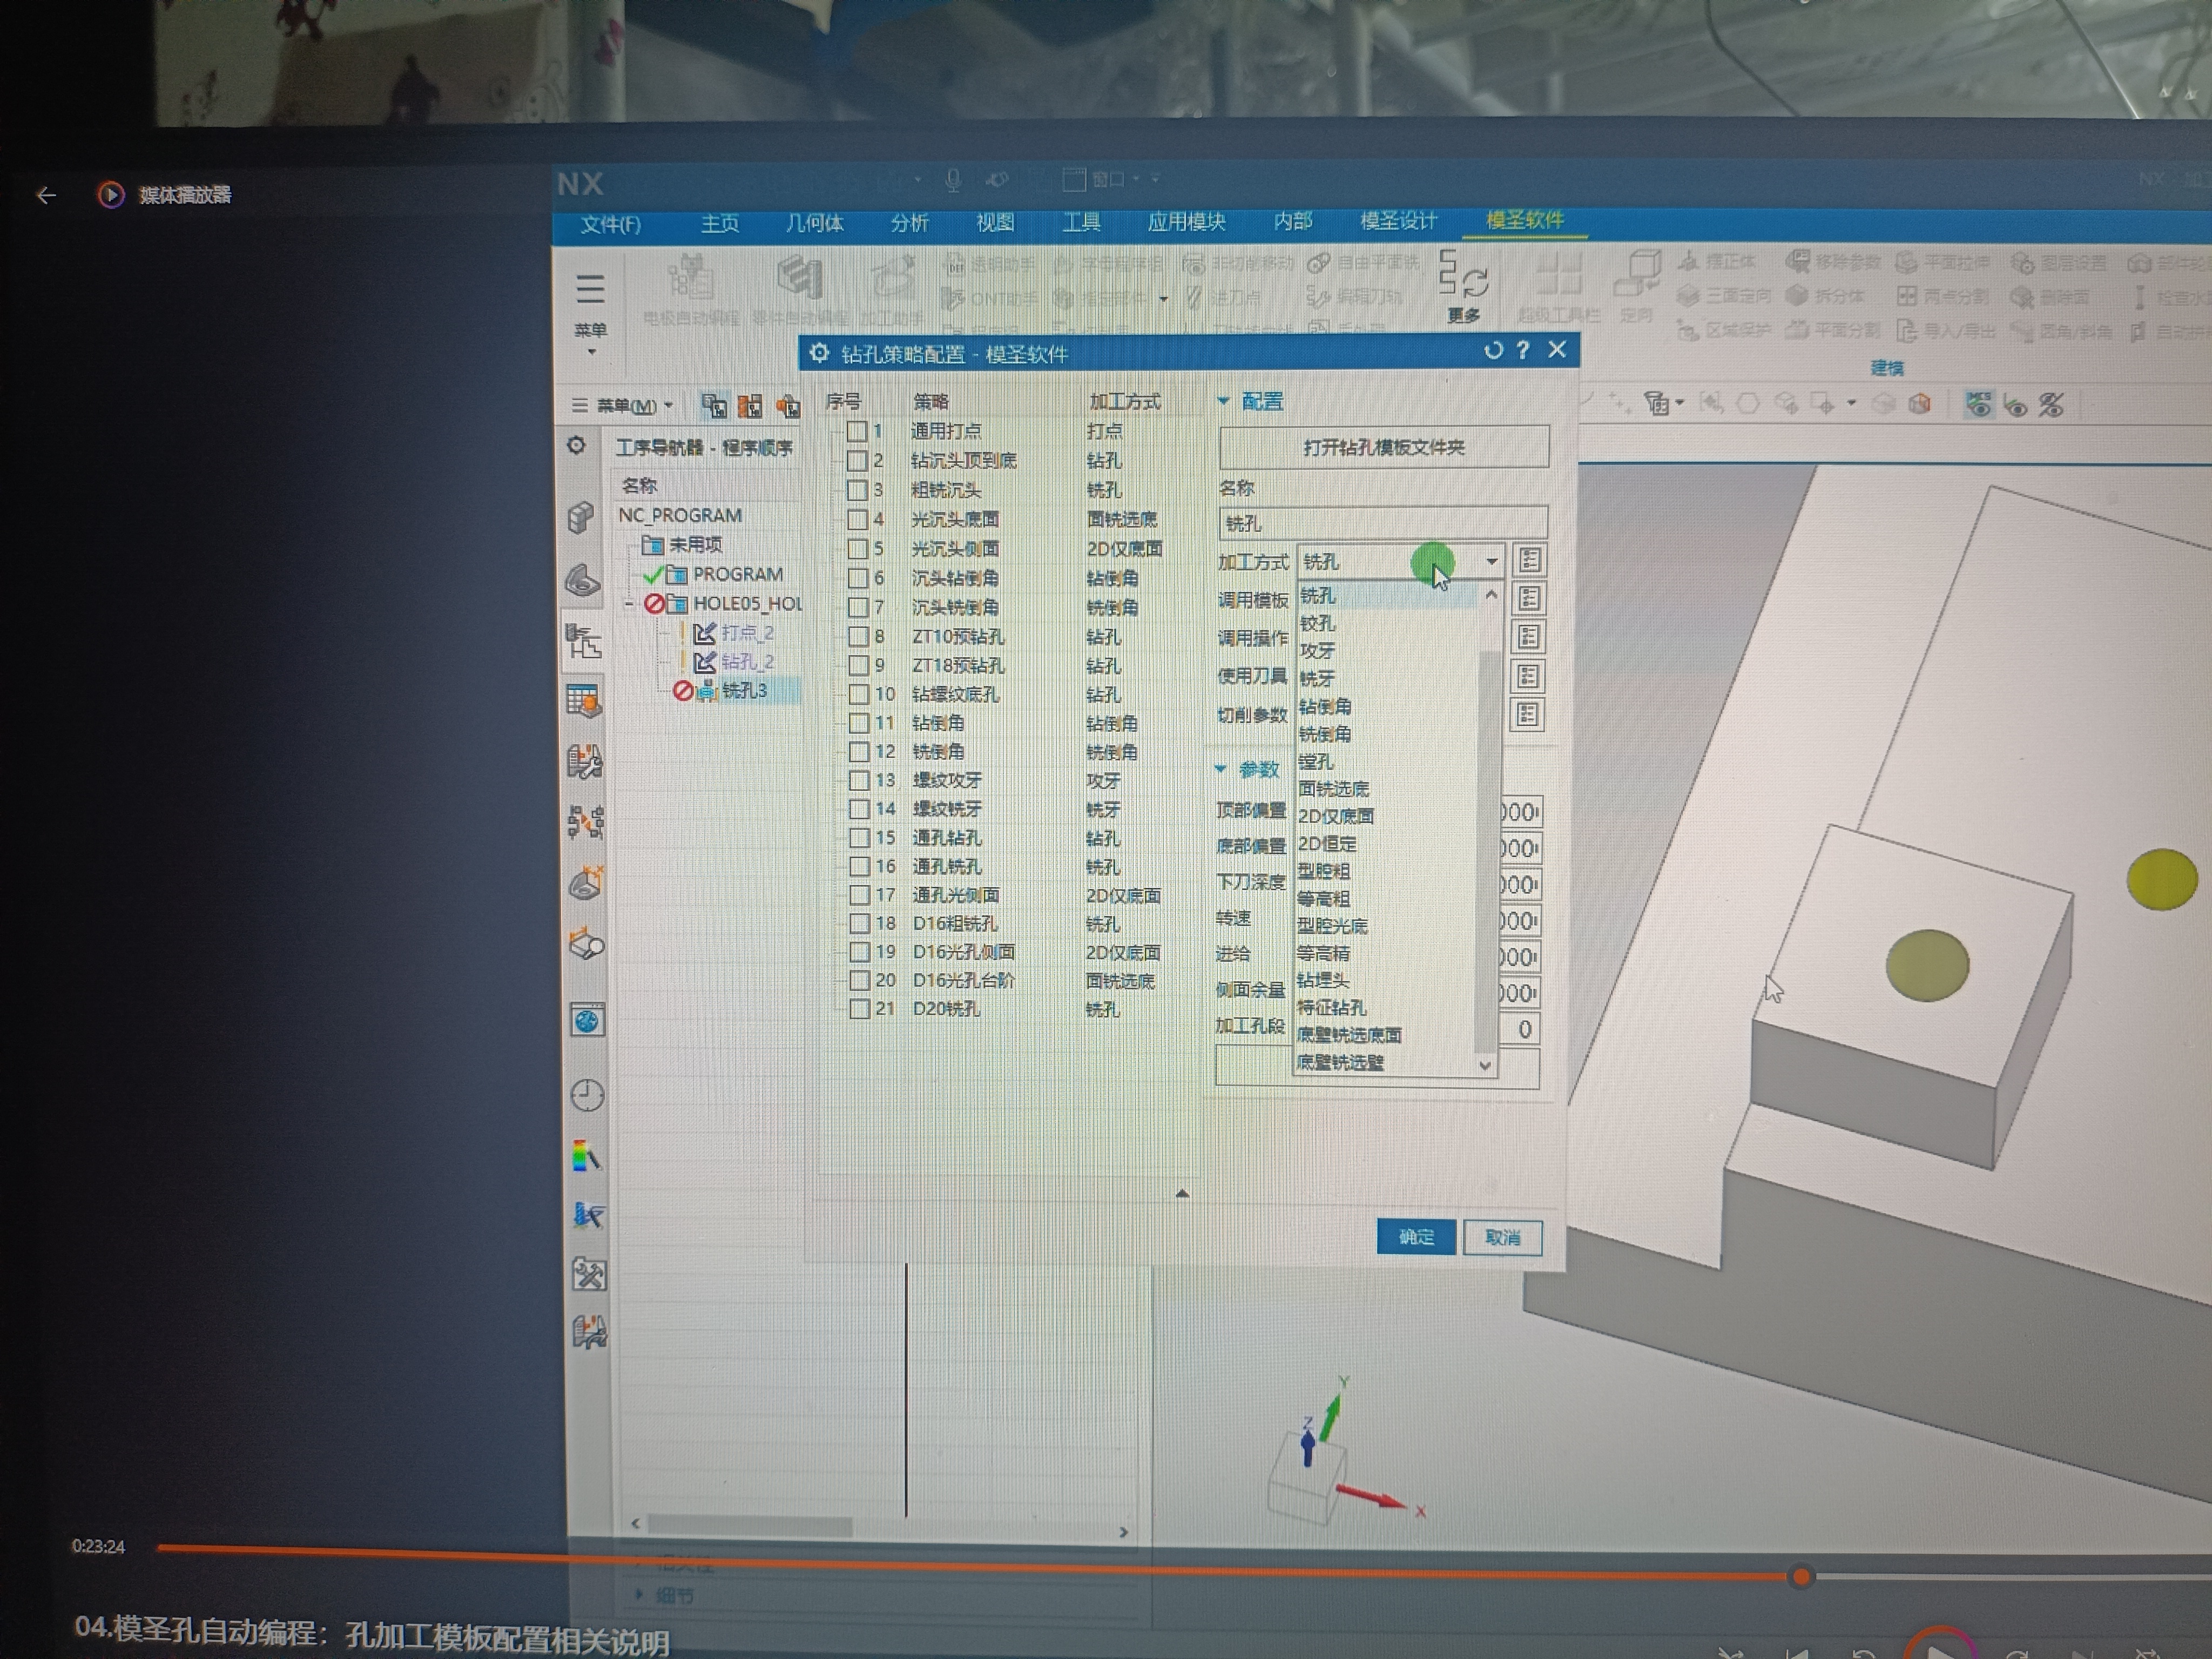Click the list icon beside 调用模板
Screen dimensions: 2212x1659
coord(1528,598)
